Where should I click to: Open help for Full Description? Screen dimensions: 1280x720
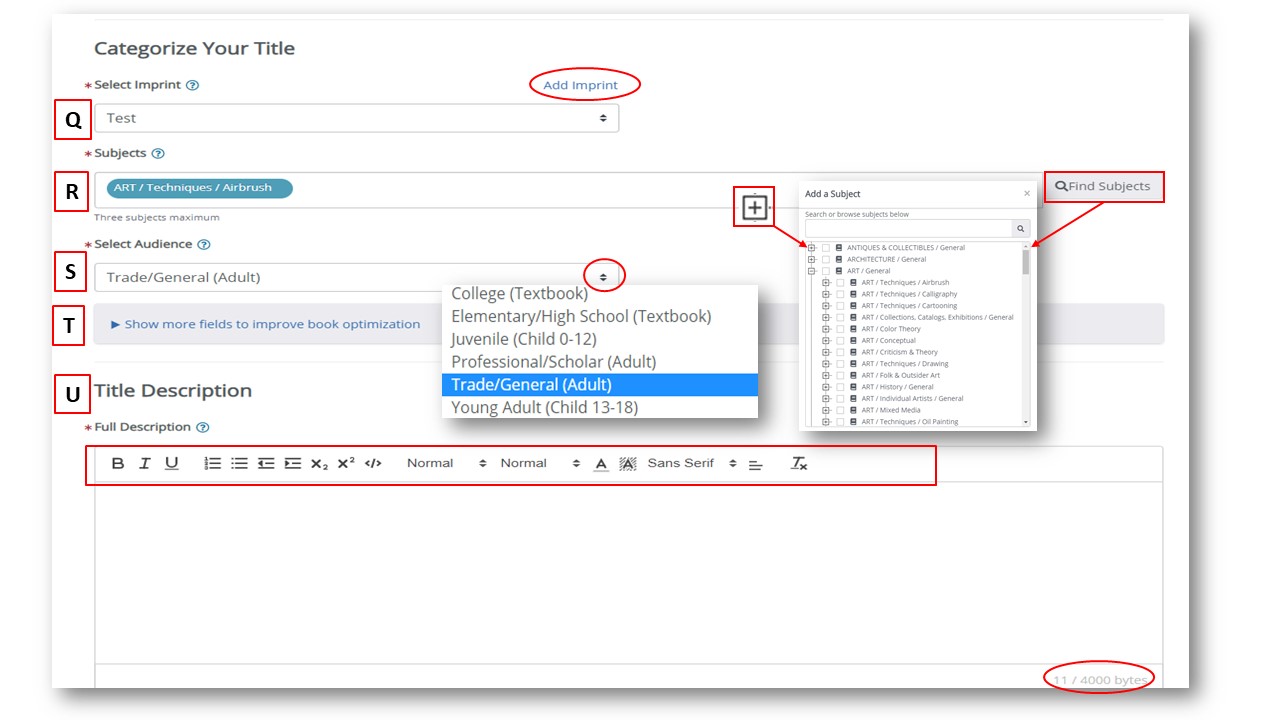[x=203, y=427]
